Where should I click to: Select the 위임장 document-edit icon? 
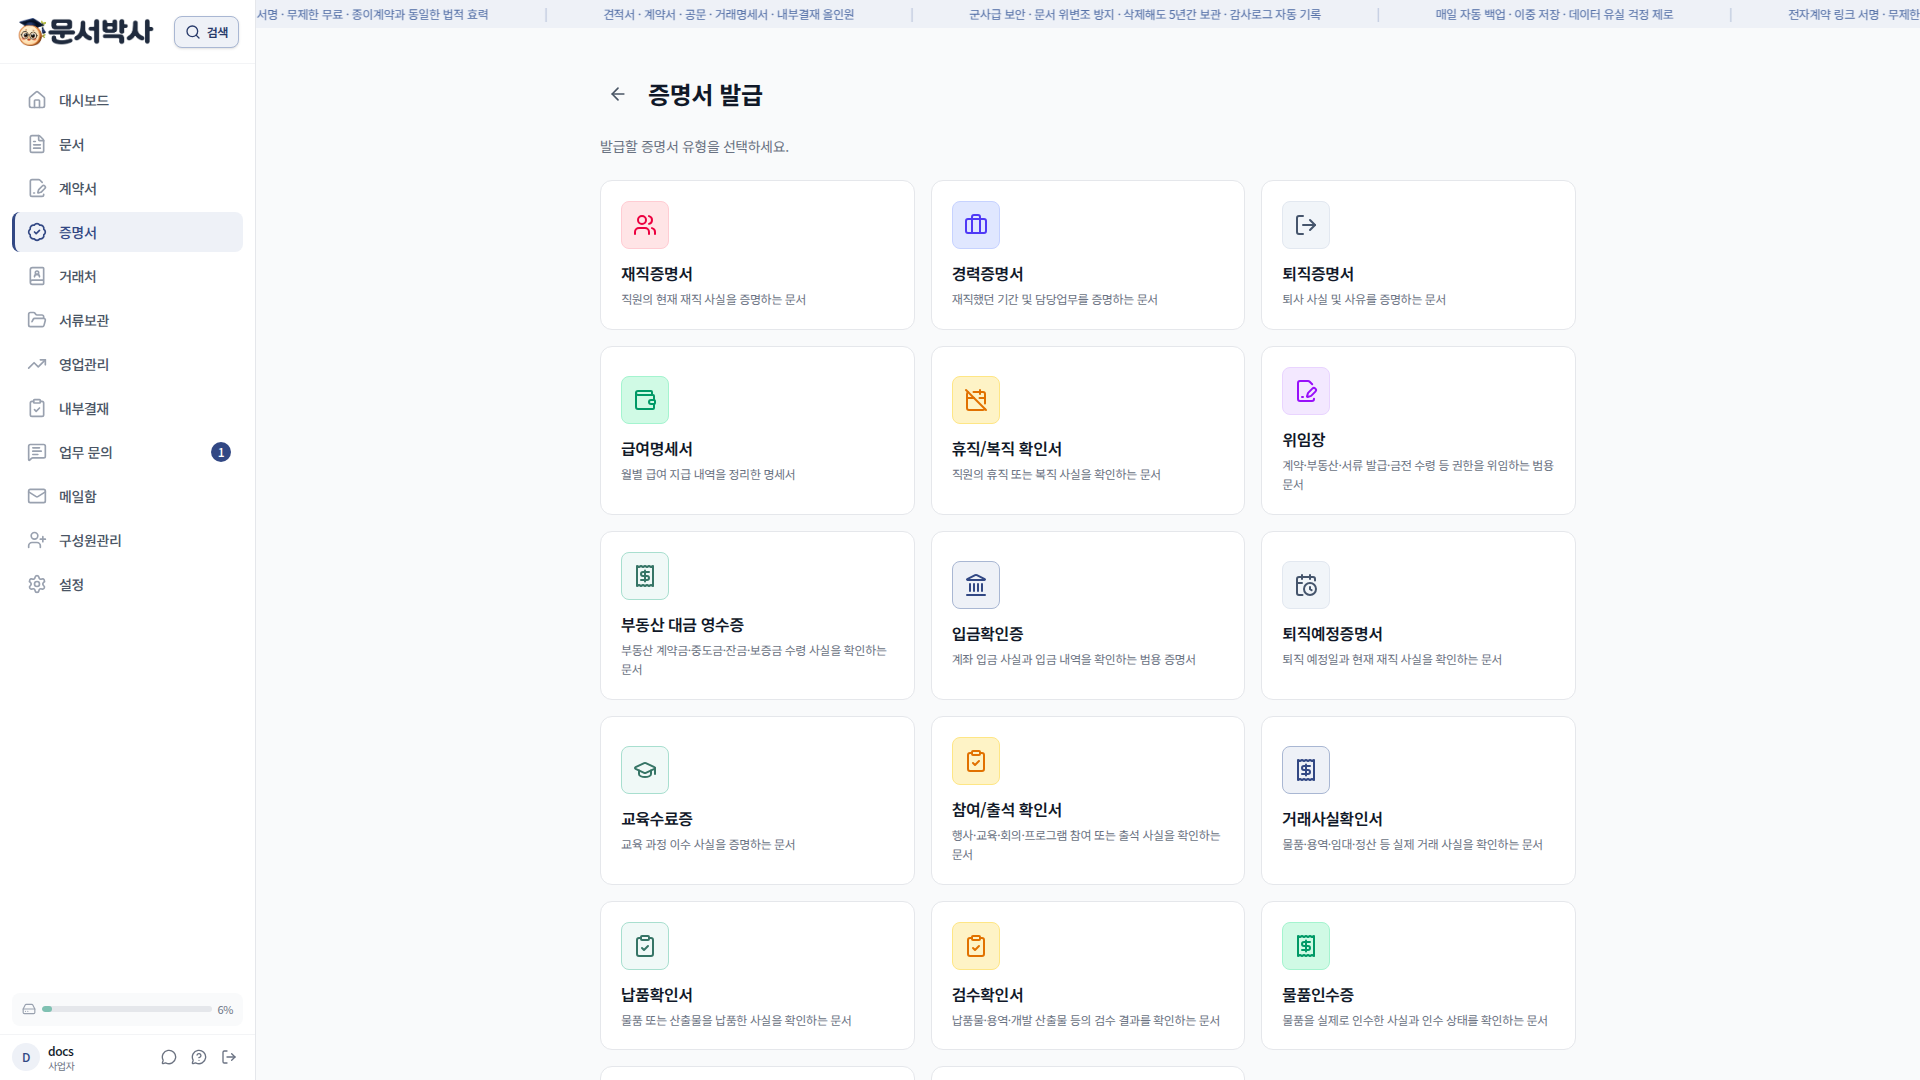[1306, 391]
